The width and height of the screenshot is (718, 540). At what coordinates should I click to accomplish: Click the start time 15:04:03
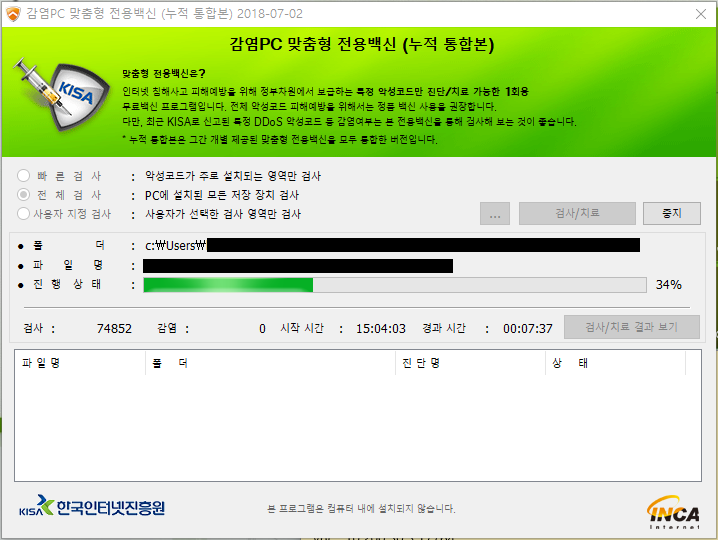[381, 329]
